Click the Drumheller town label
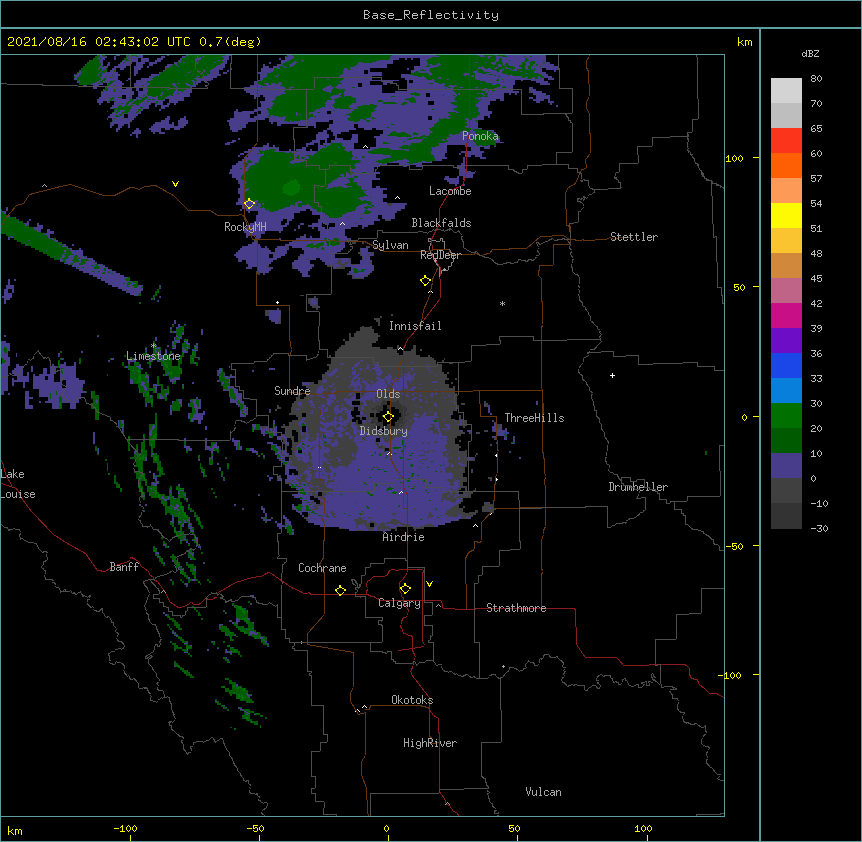The height and width of the screenshot is (842, 862). [638, 487]
